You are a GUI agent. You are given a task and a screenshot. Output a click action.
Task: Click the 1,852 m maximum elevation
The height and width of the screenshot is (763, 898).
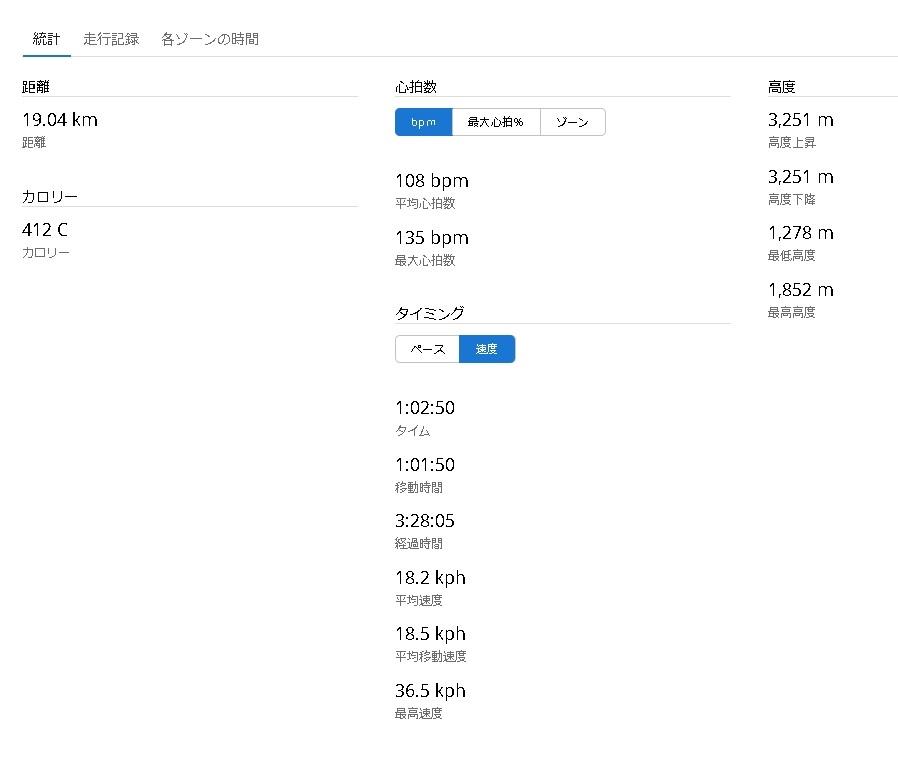801,290
